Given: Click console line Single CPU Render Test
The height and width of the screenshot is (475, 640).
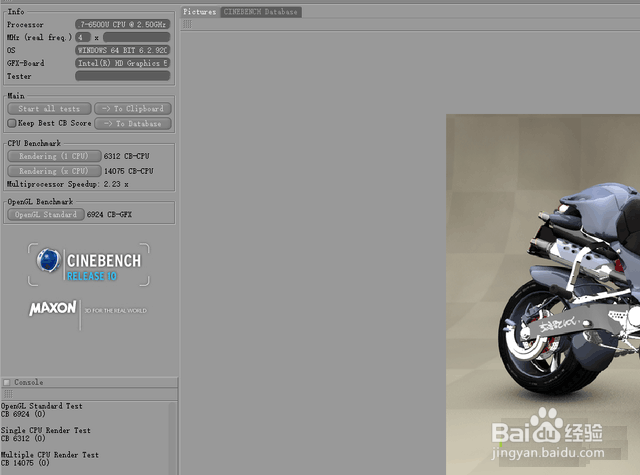Looking at the screenshot, I should click(x=46, y=430).
